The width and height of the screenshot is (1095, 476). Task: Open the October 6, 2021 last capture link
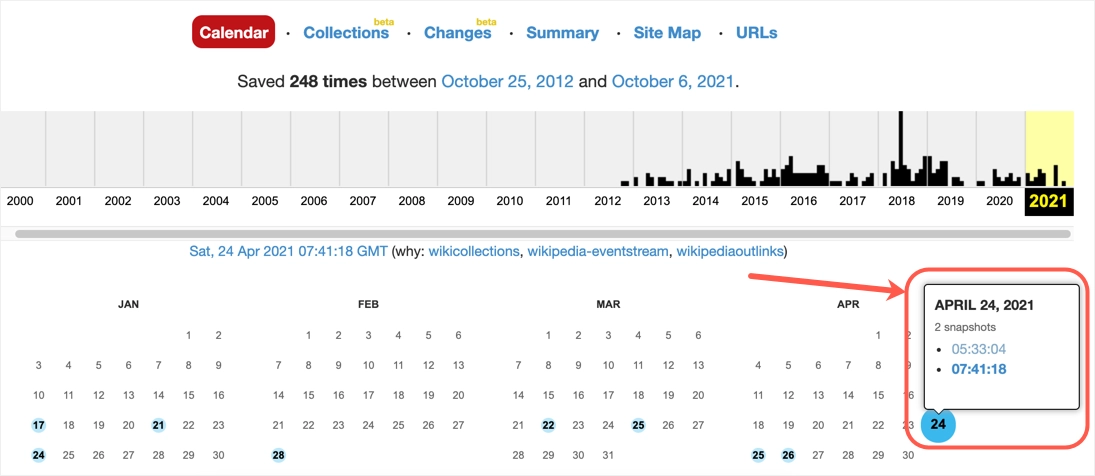pyautogui.click(x=673, y=81)
